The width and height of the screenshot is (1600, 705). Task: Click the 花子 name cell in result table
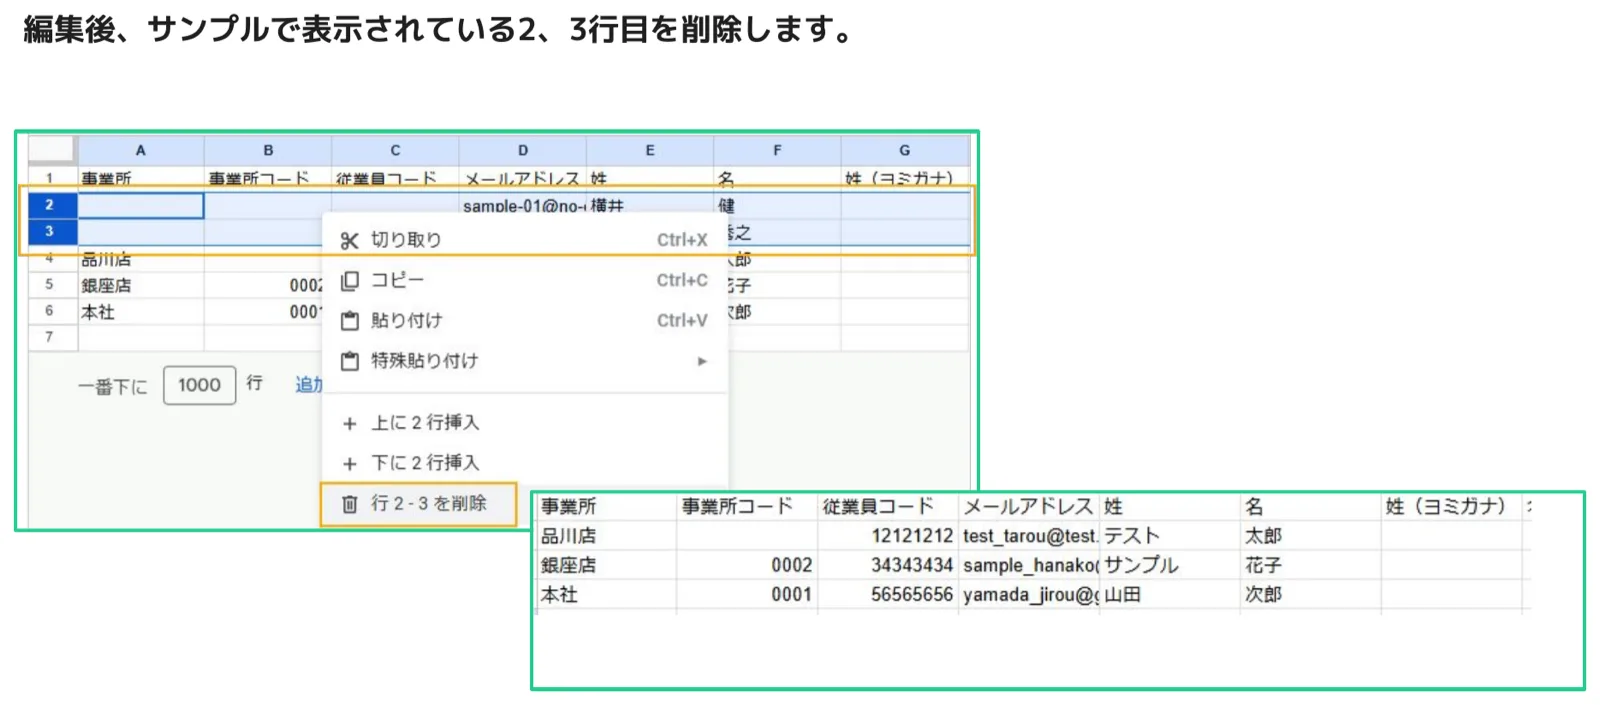[1311, 565]
